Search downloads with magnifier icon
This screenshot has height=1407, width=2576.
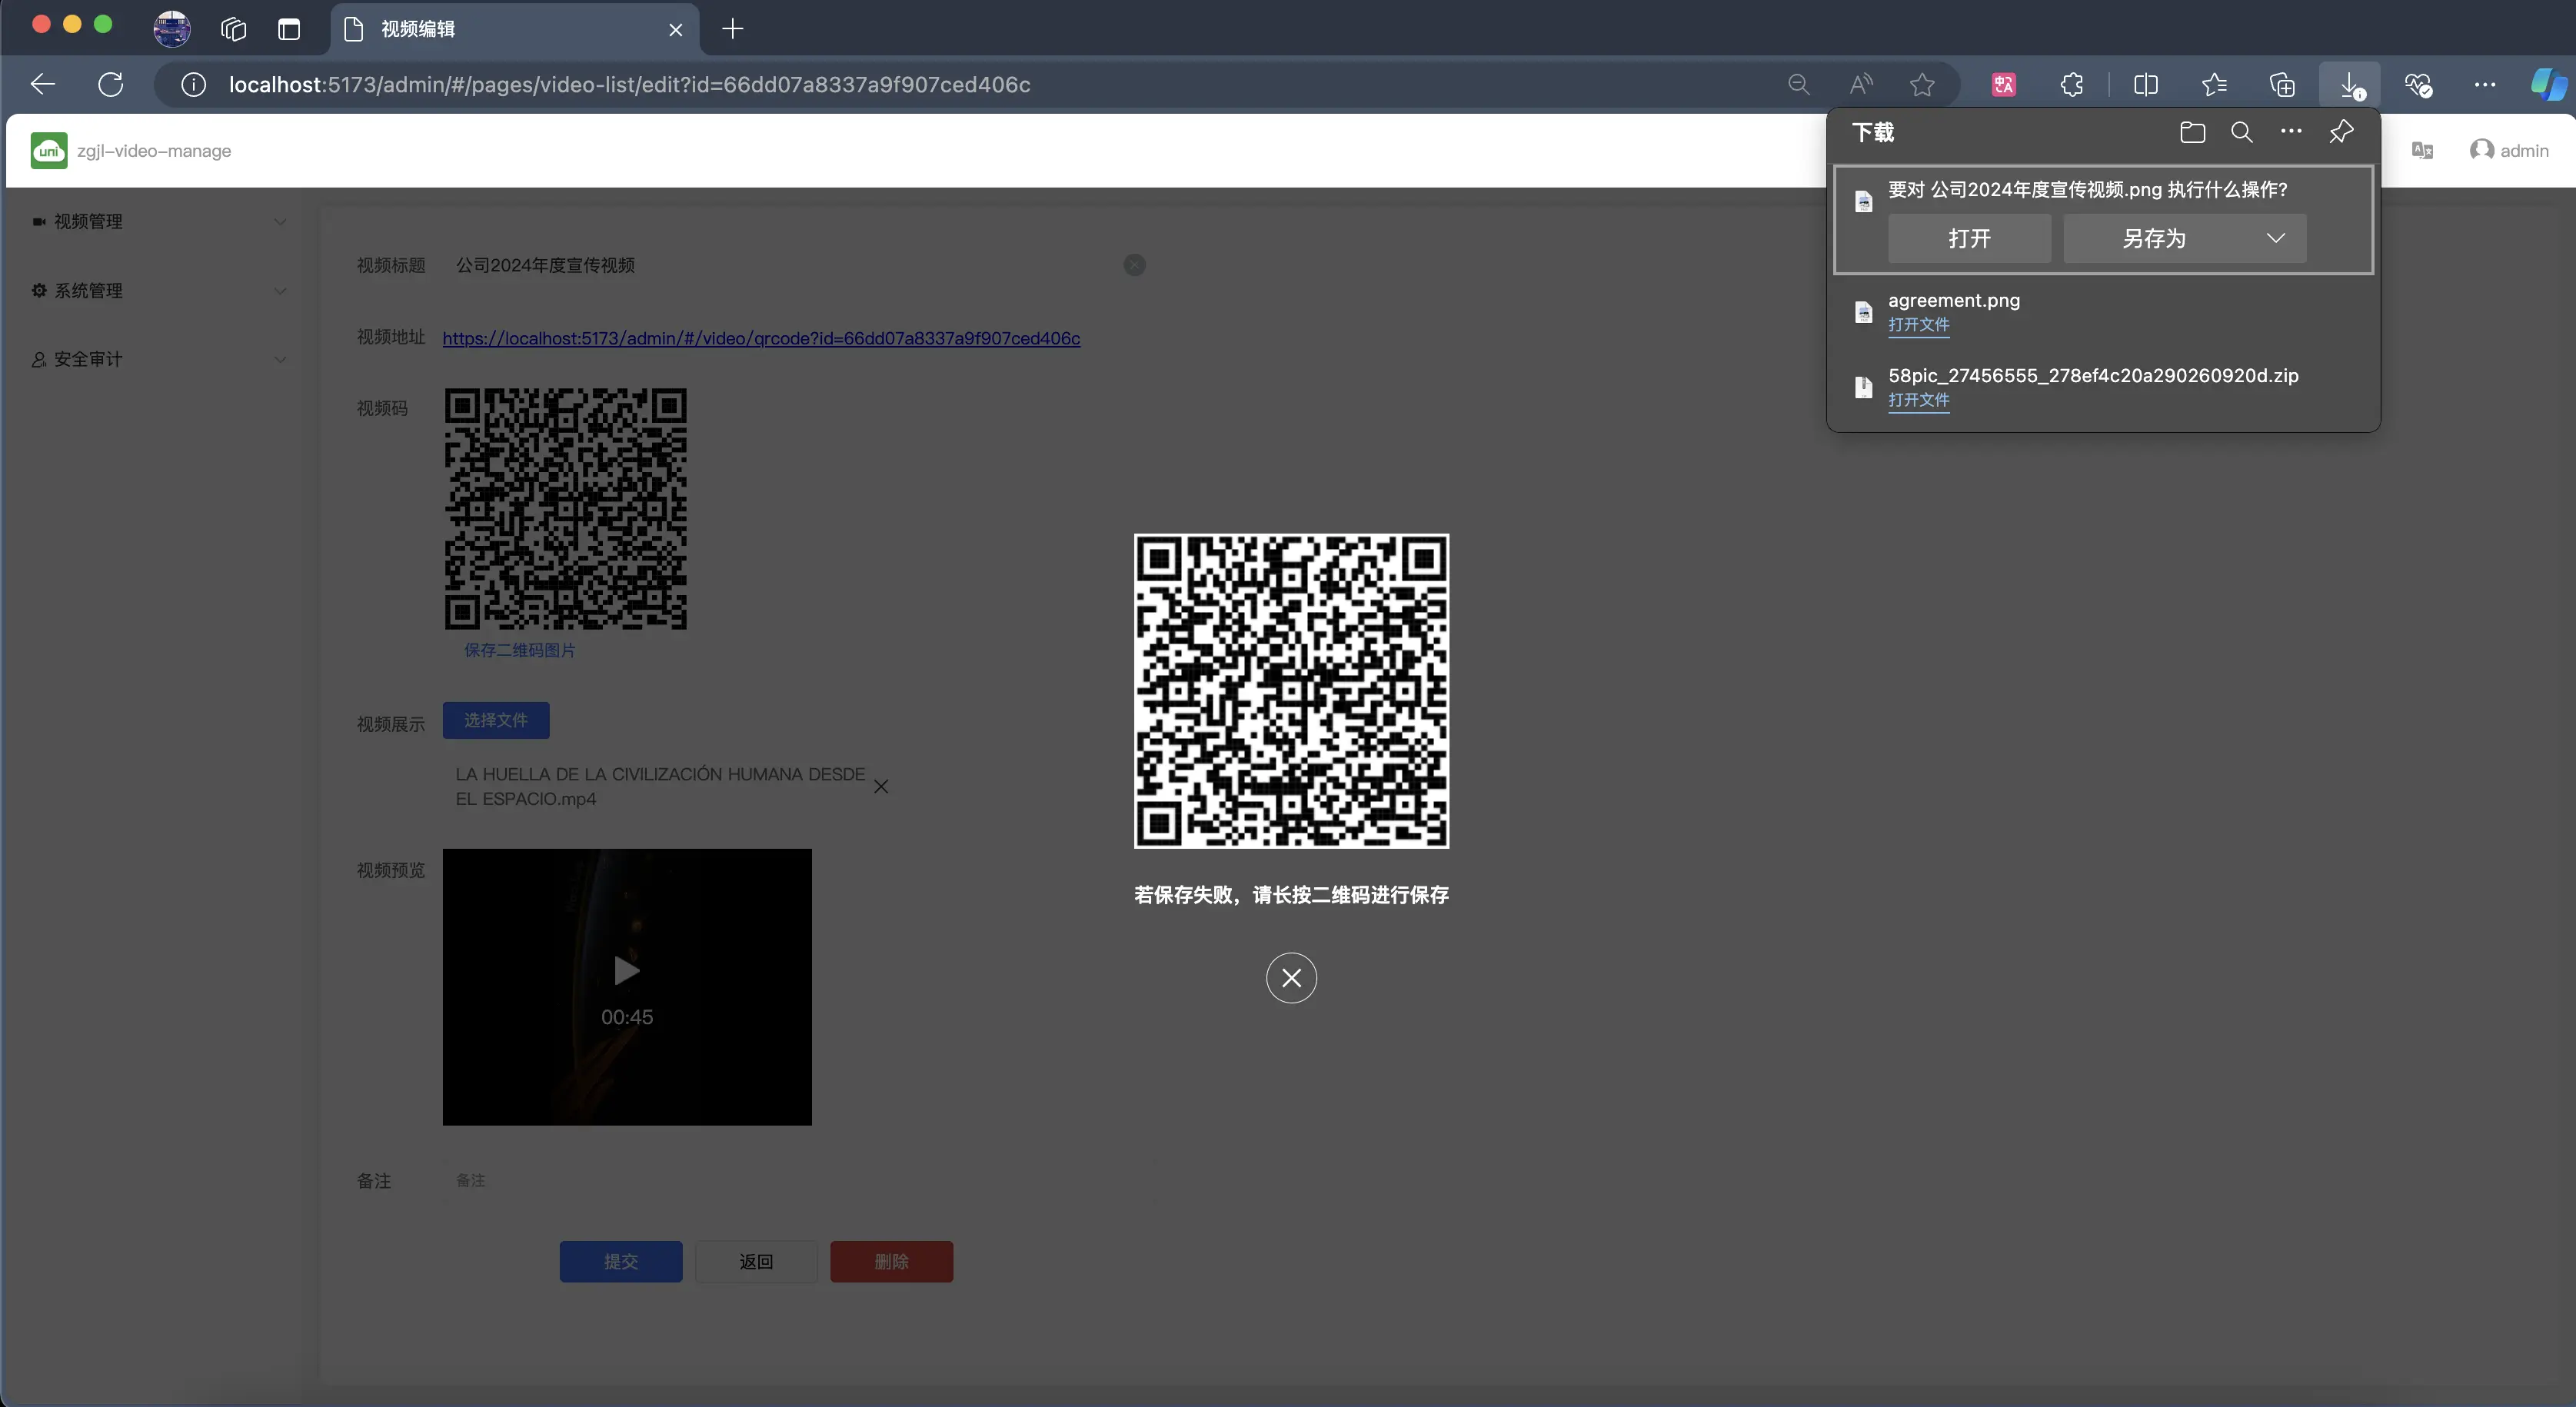[x=2242, y=132]
